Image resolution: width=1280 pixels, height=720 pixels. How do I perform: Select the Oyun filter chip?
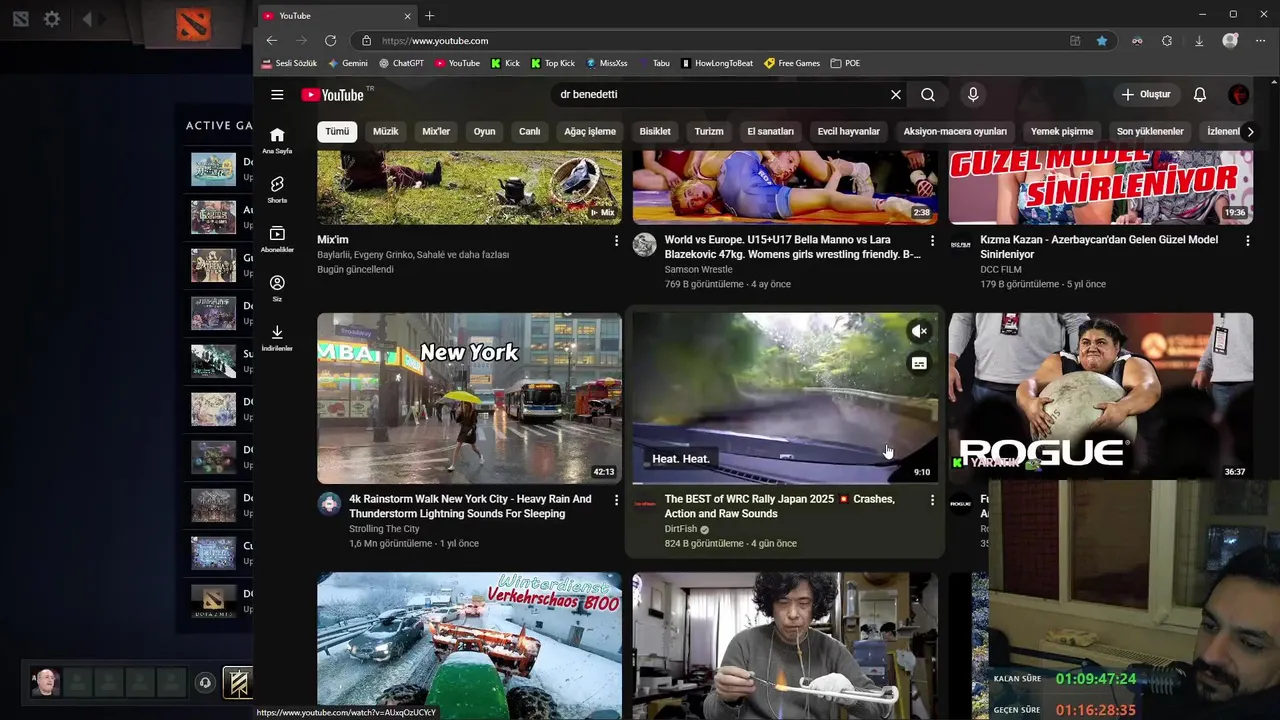[484, 132]
